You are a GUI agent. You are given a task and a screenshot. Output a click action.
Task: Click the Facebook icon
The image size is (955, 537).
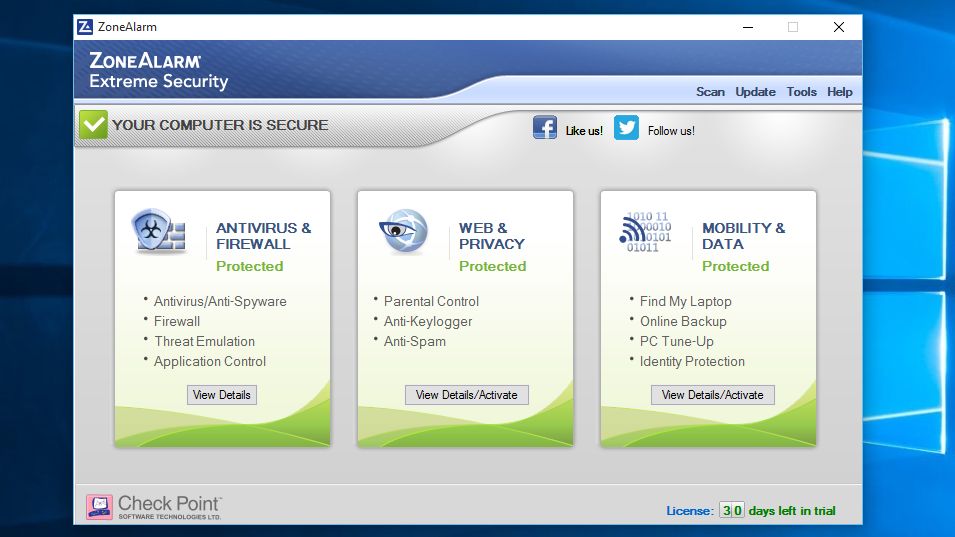point(544,128)
